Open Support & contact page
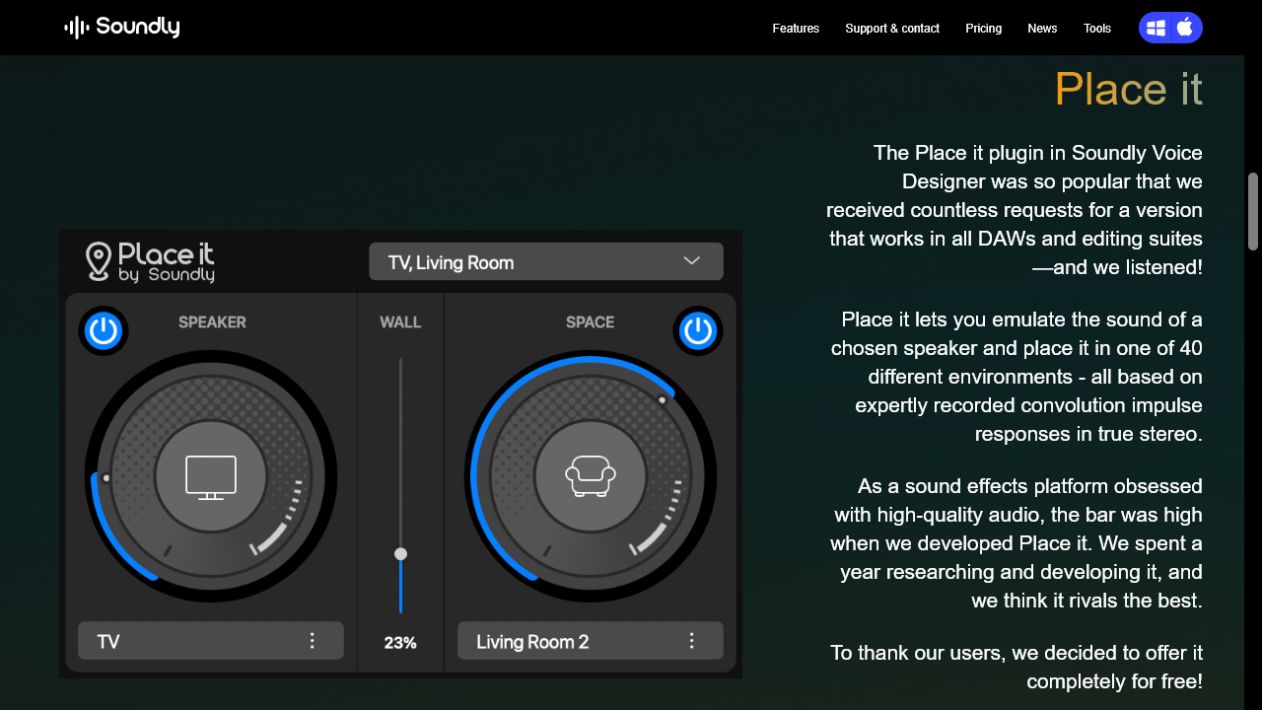 [x=892, y=28]
